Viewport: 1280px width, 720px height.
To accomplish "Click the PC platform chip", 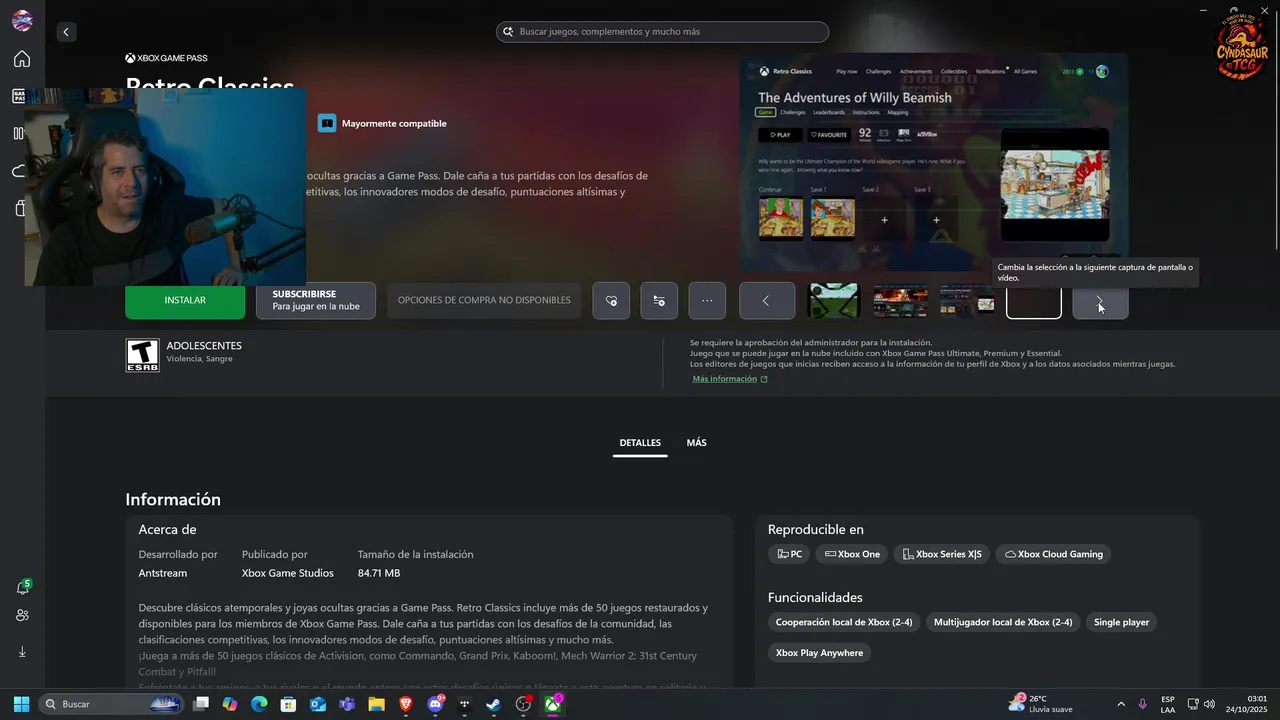I will tap(790, 554).
